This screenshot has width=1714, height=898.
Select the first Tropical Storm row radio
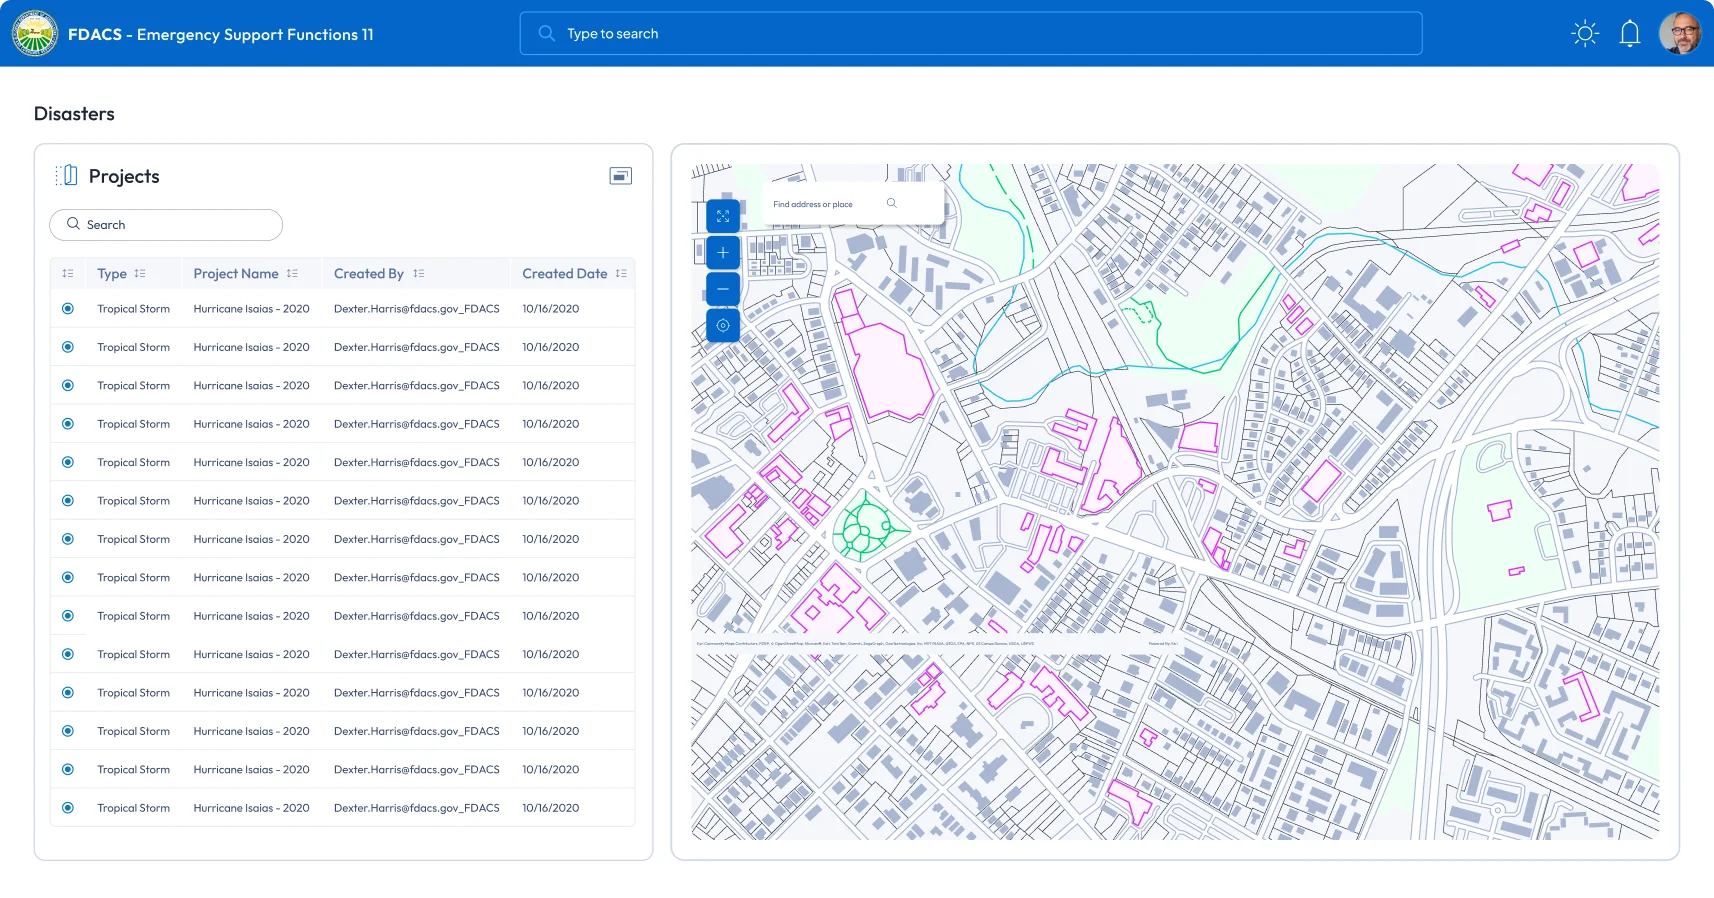68,309
